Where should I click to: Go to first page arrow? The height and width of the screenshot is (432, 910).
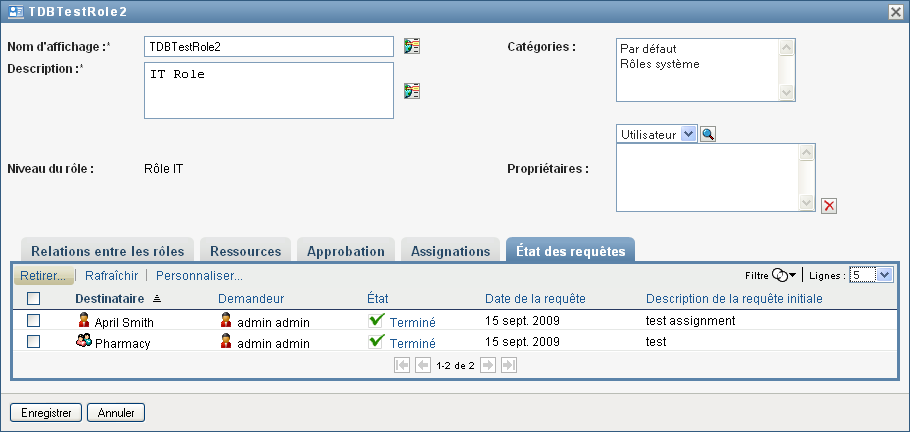click(x=402, y=365)
